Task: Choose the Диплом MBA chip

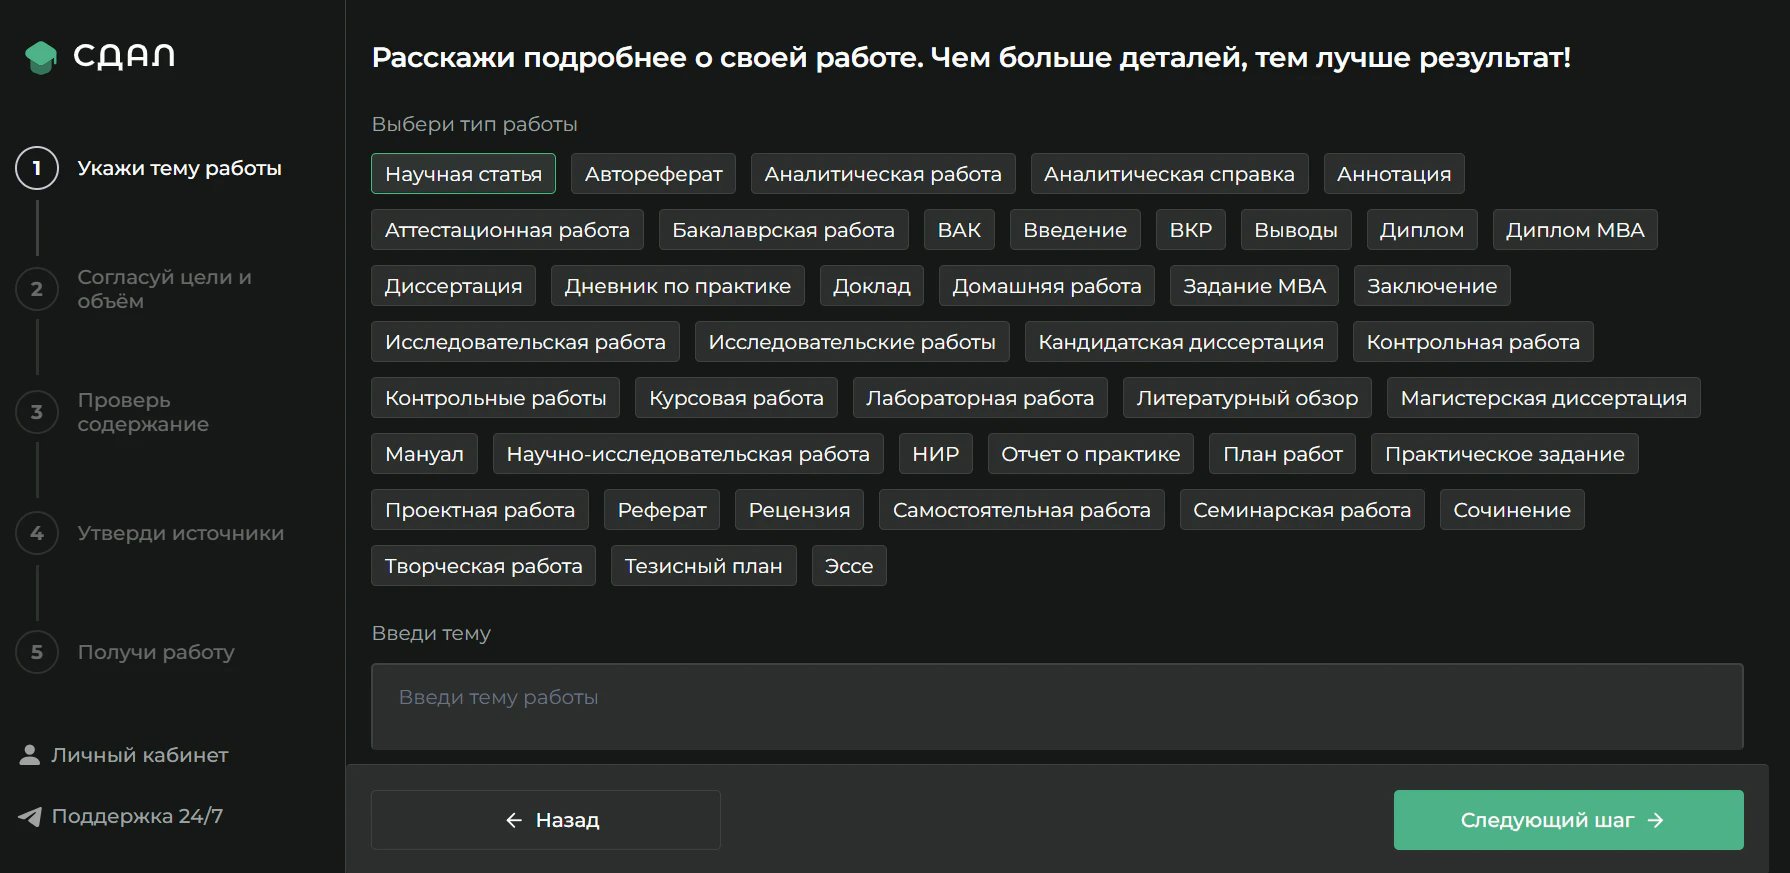Action: pyautogui.click(x=1575, y=230)
